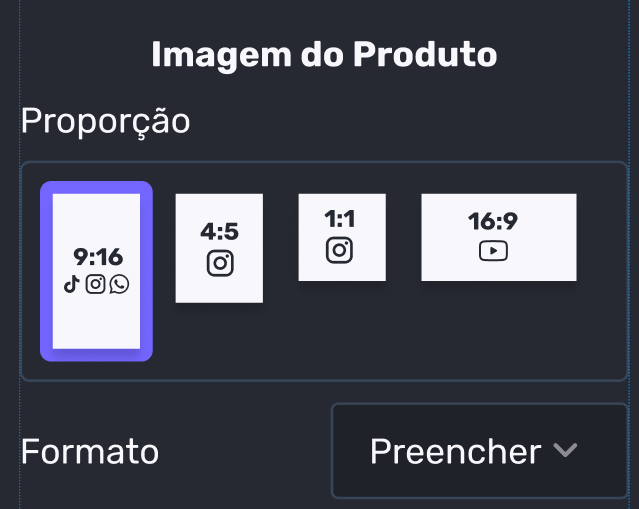
Task: Click the WhatsApp icon in the 9:16 card
Action: (x=119, y=284)
